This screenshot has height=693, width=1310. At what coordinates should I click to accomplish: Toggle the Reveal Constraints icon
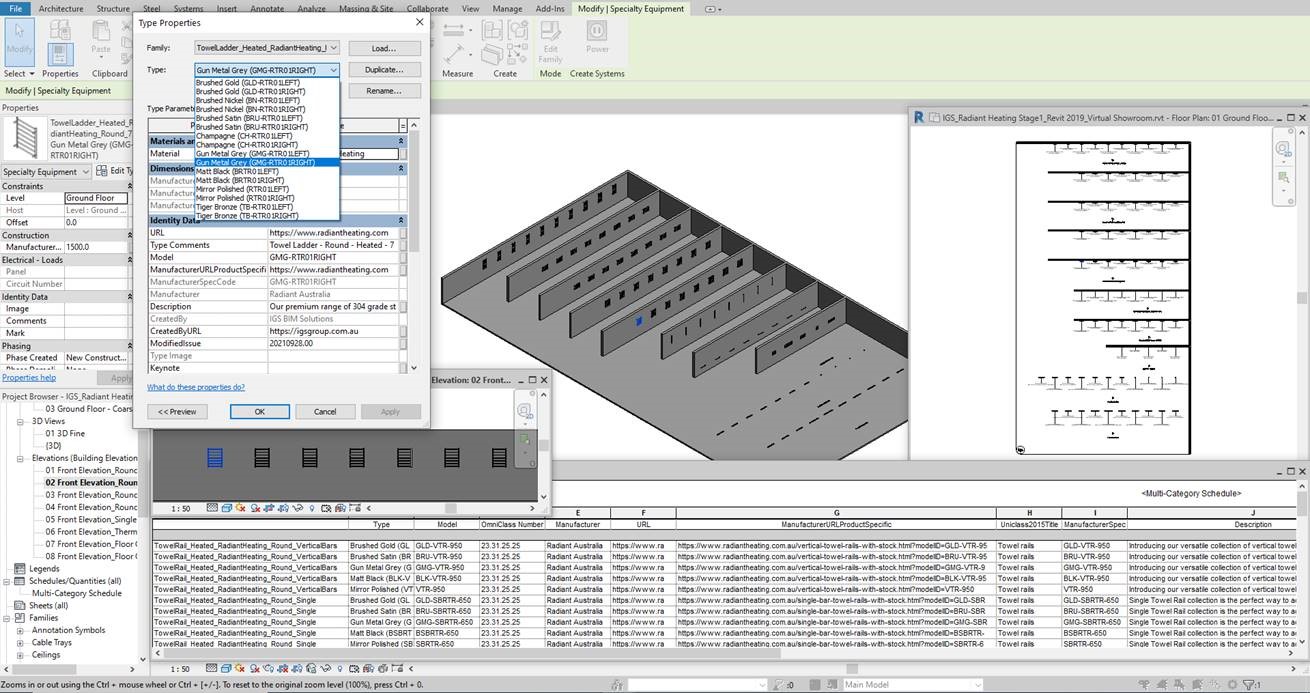pos(355,507)
